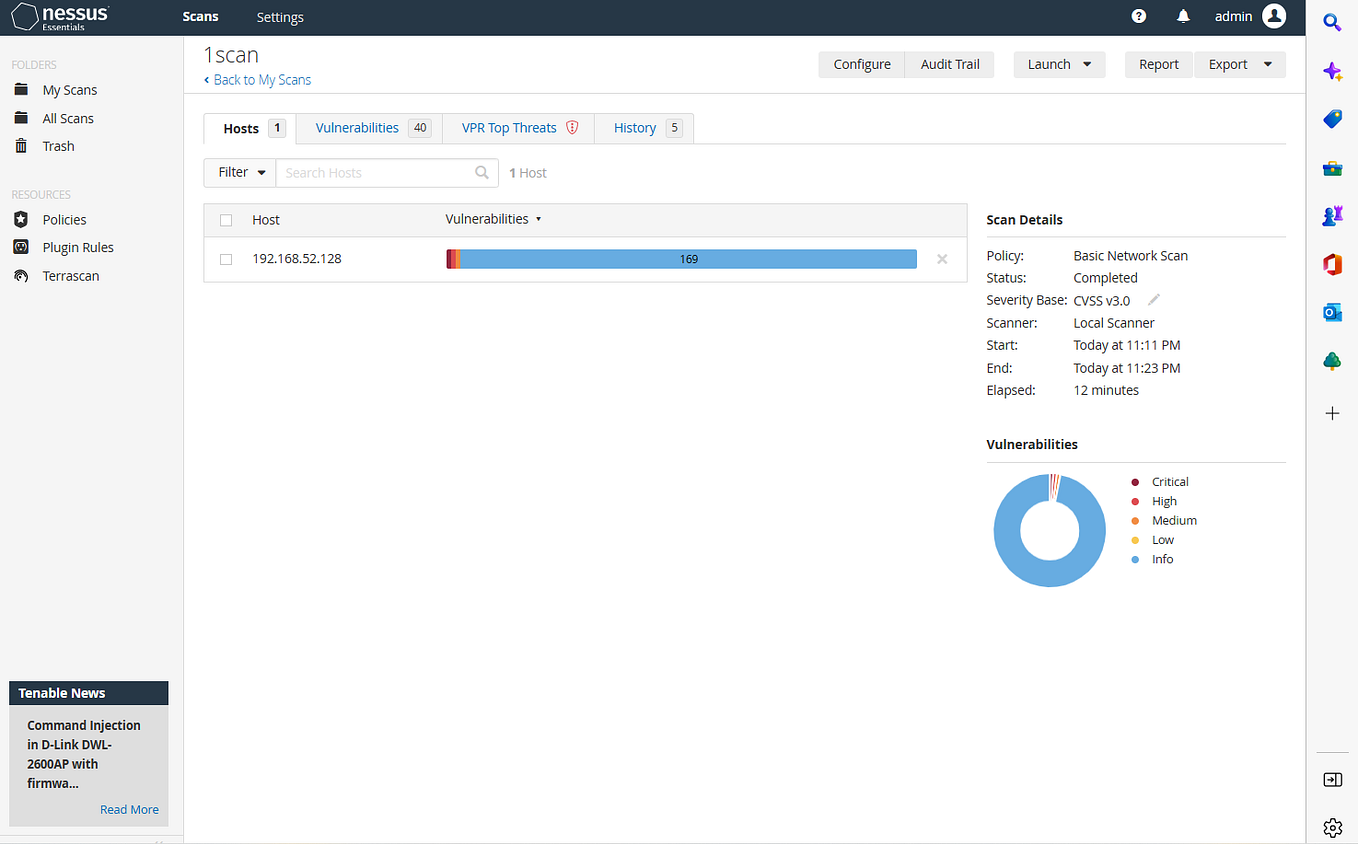
Task: Open the Export dropdown
Action: point(1240,64)
